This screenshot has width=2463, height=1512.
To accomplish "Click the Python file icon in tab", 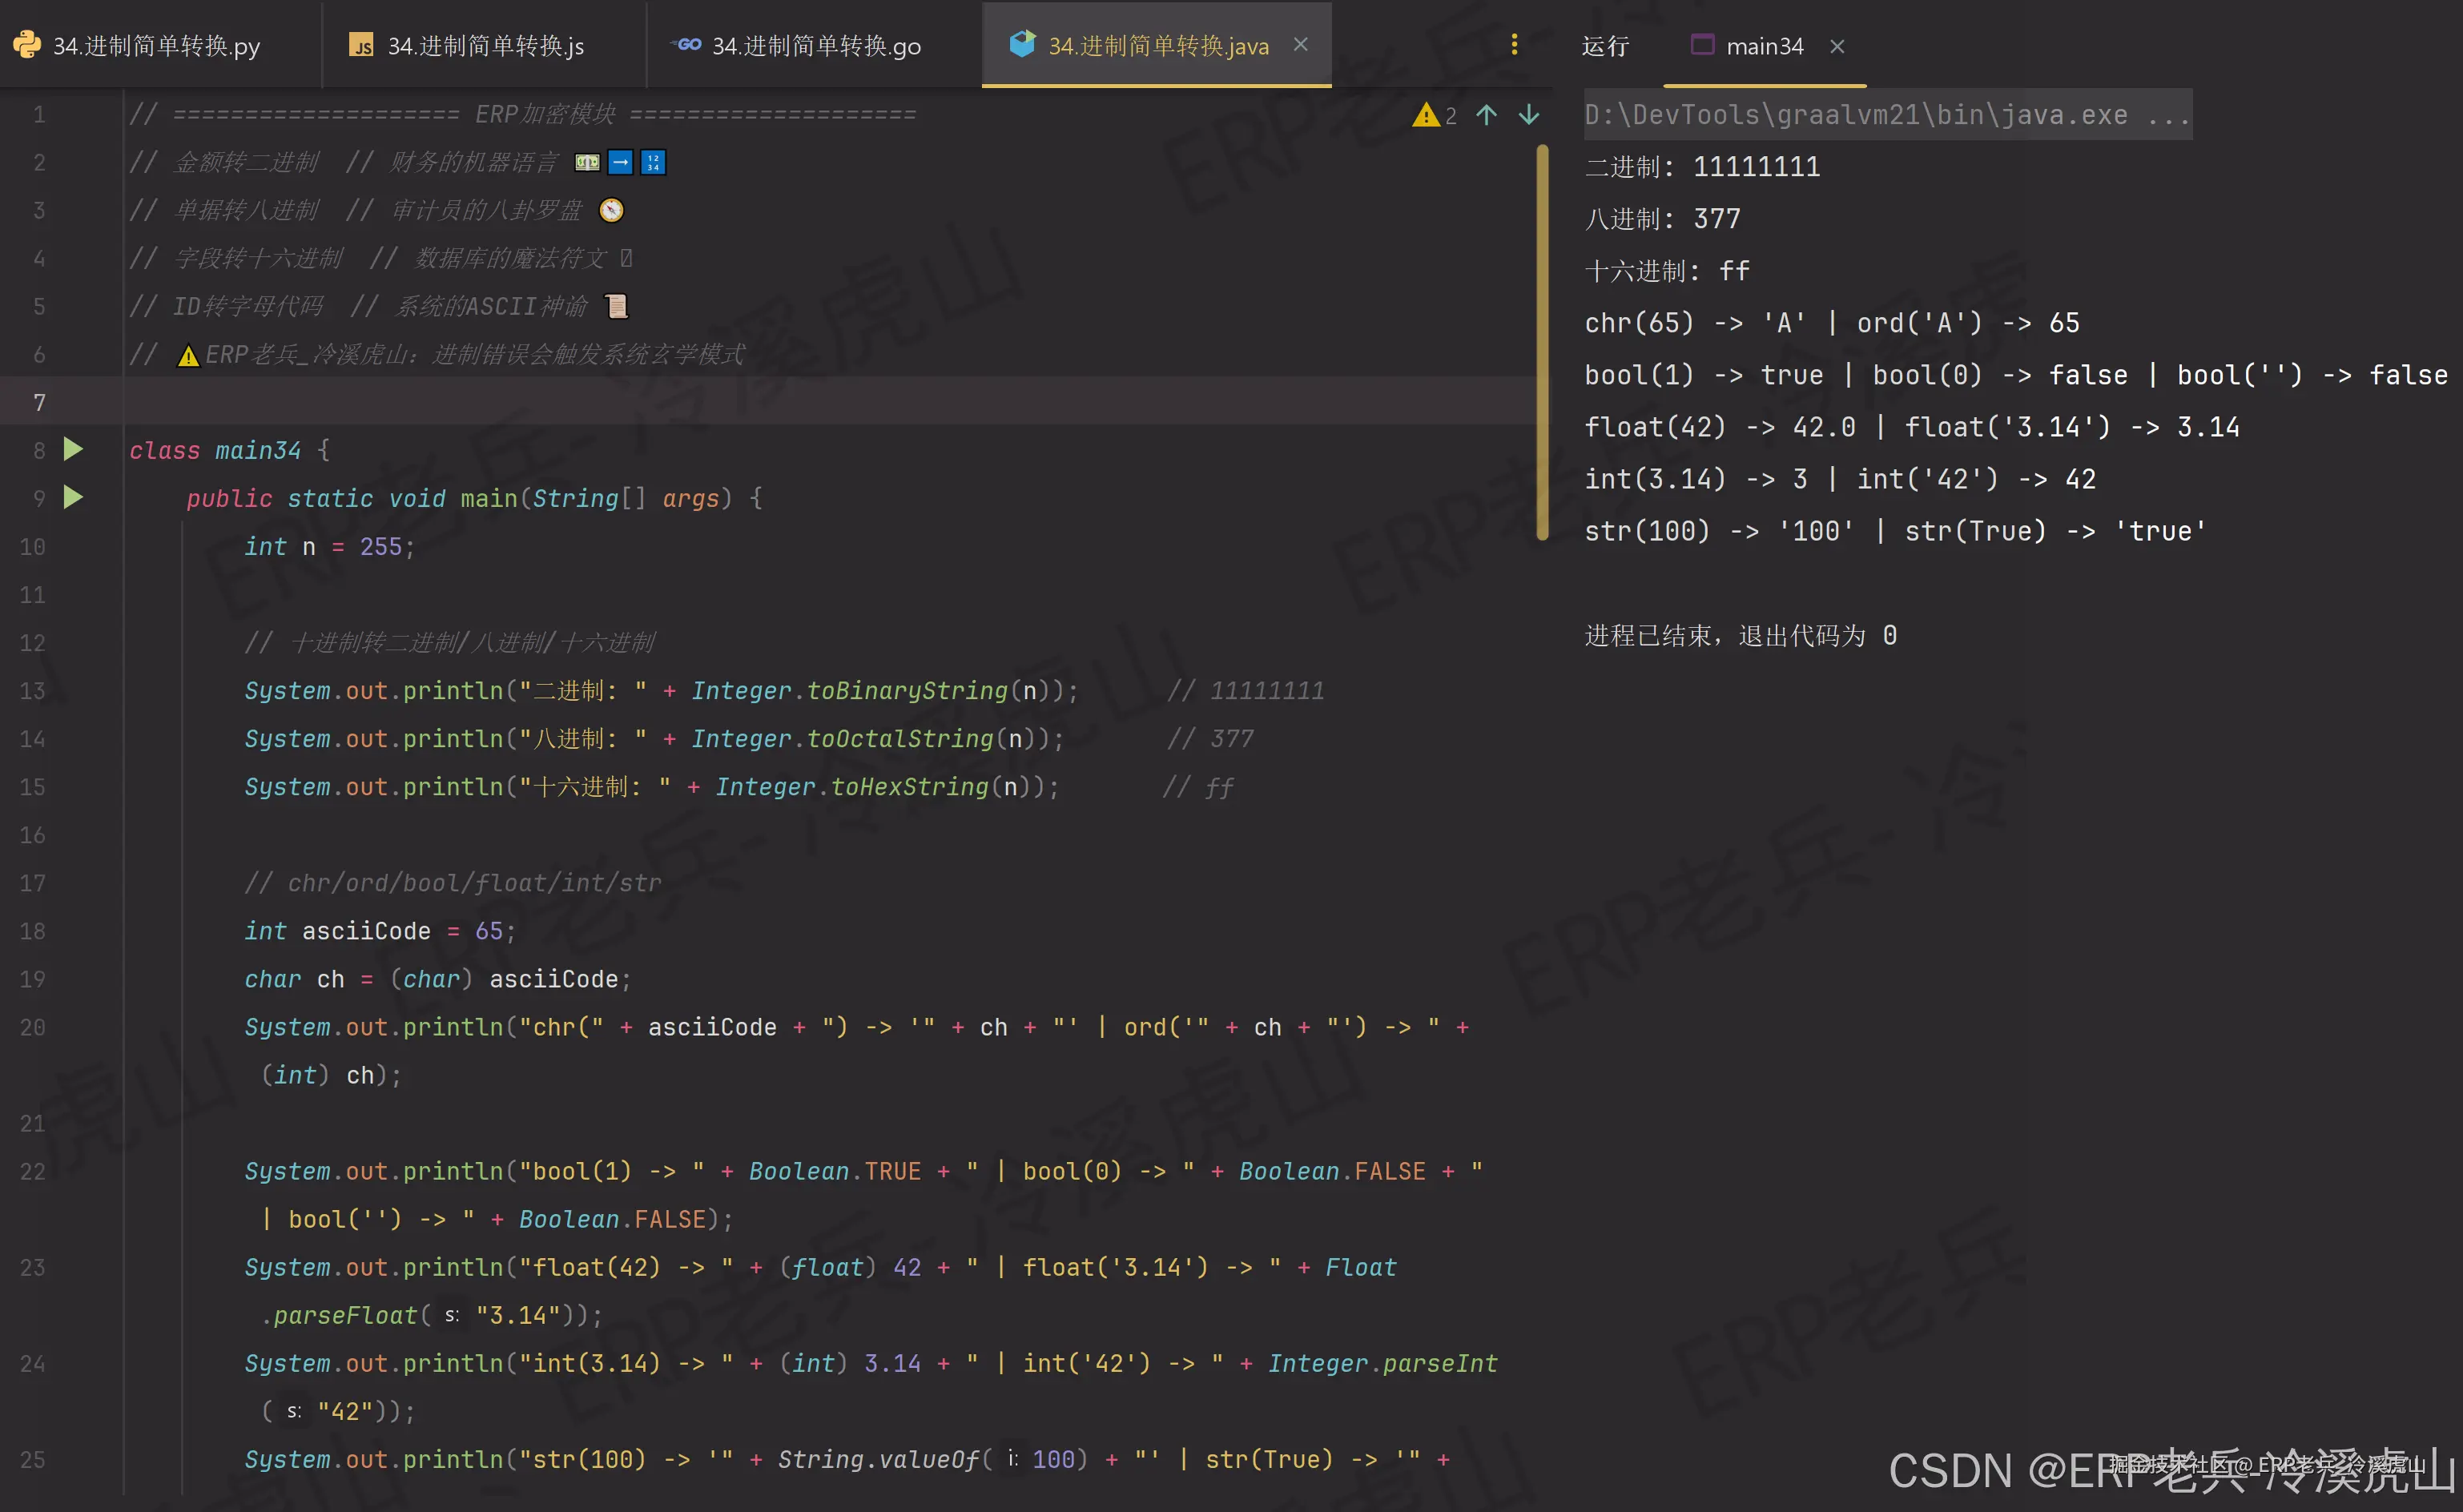I will tap(27, 45).
